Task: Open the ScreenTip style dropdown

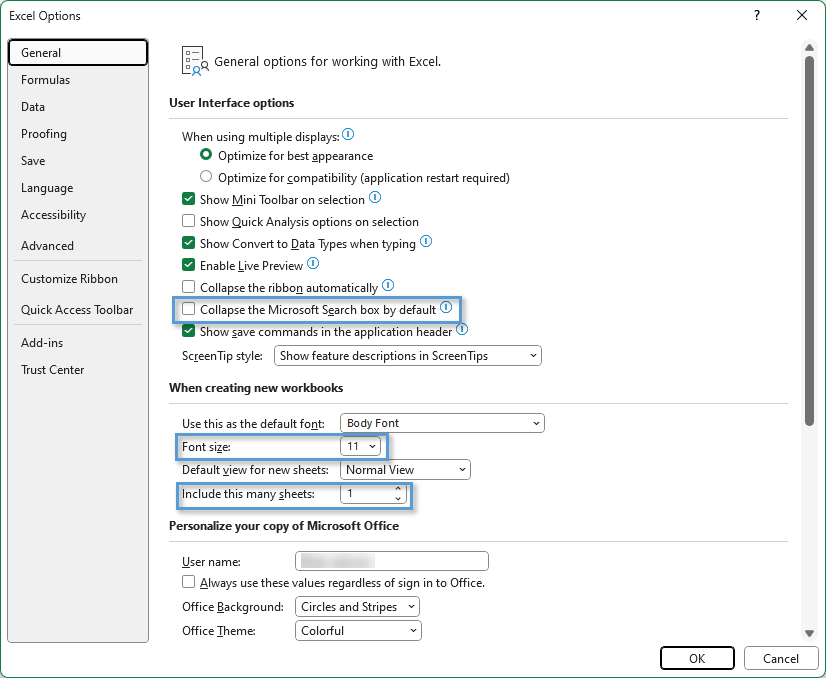Action: point(407,355)
